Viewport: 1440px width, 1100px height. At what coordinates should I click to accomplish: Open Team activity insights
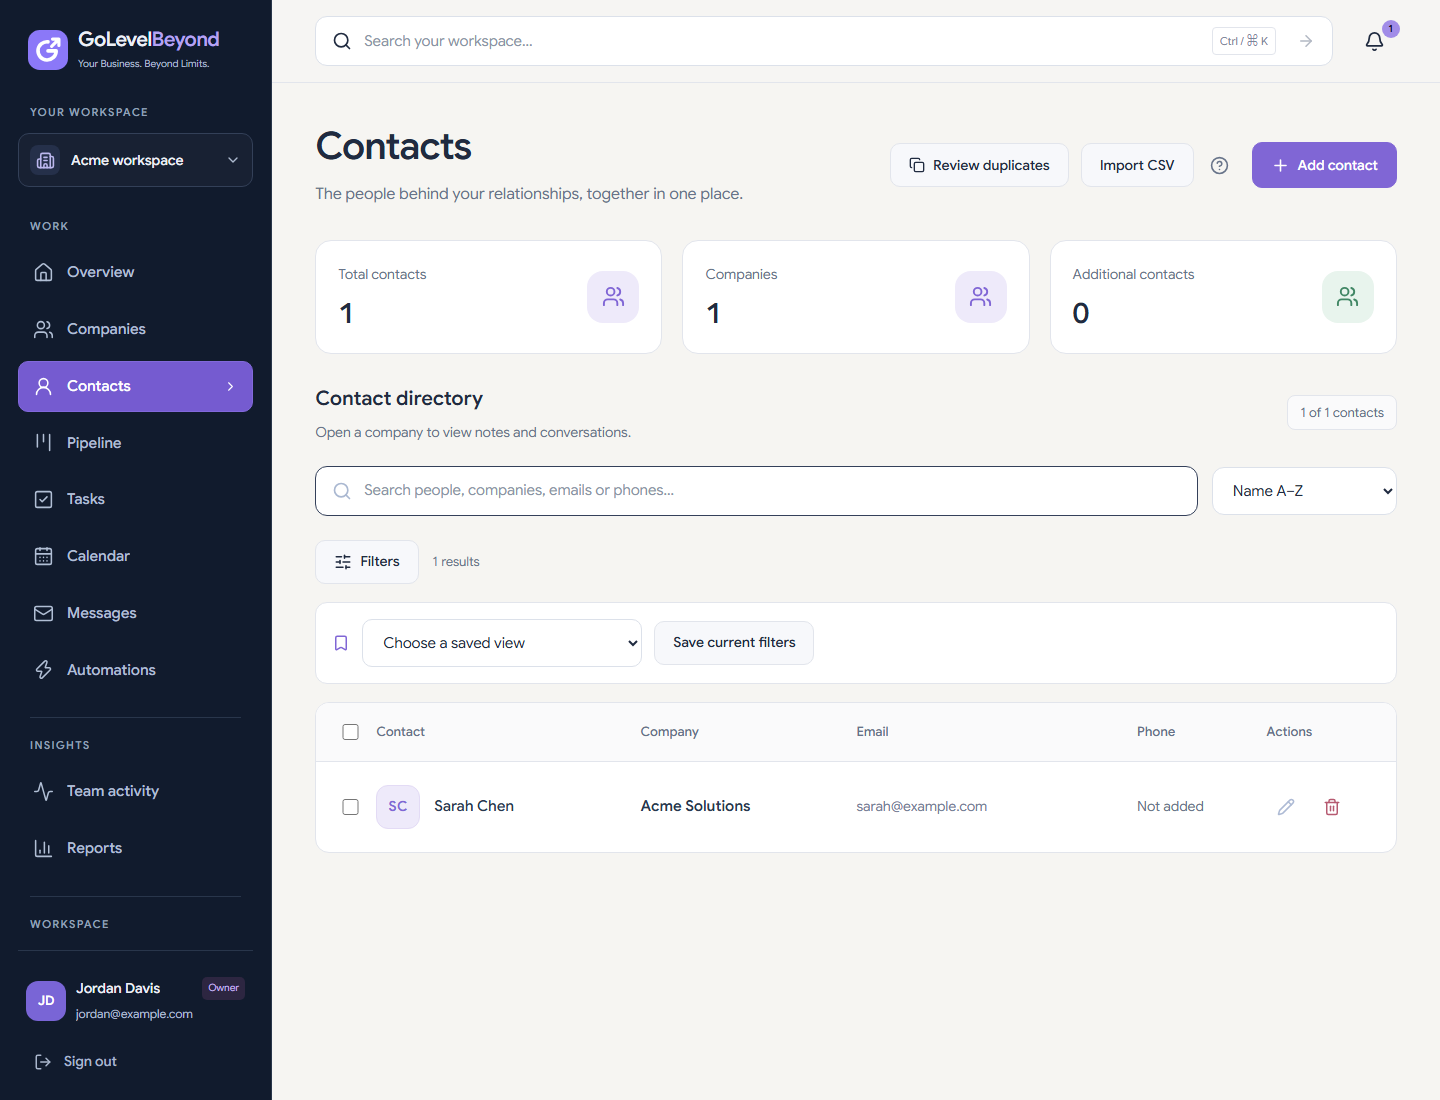135,791
